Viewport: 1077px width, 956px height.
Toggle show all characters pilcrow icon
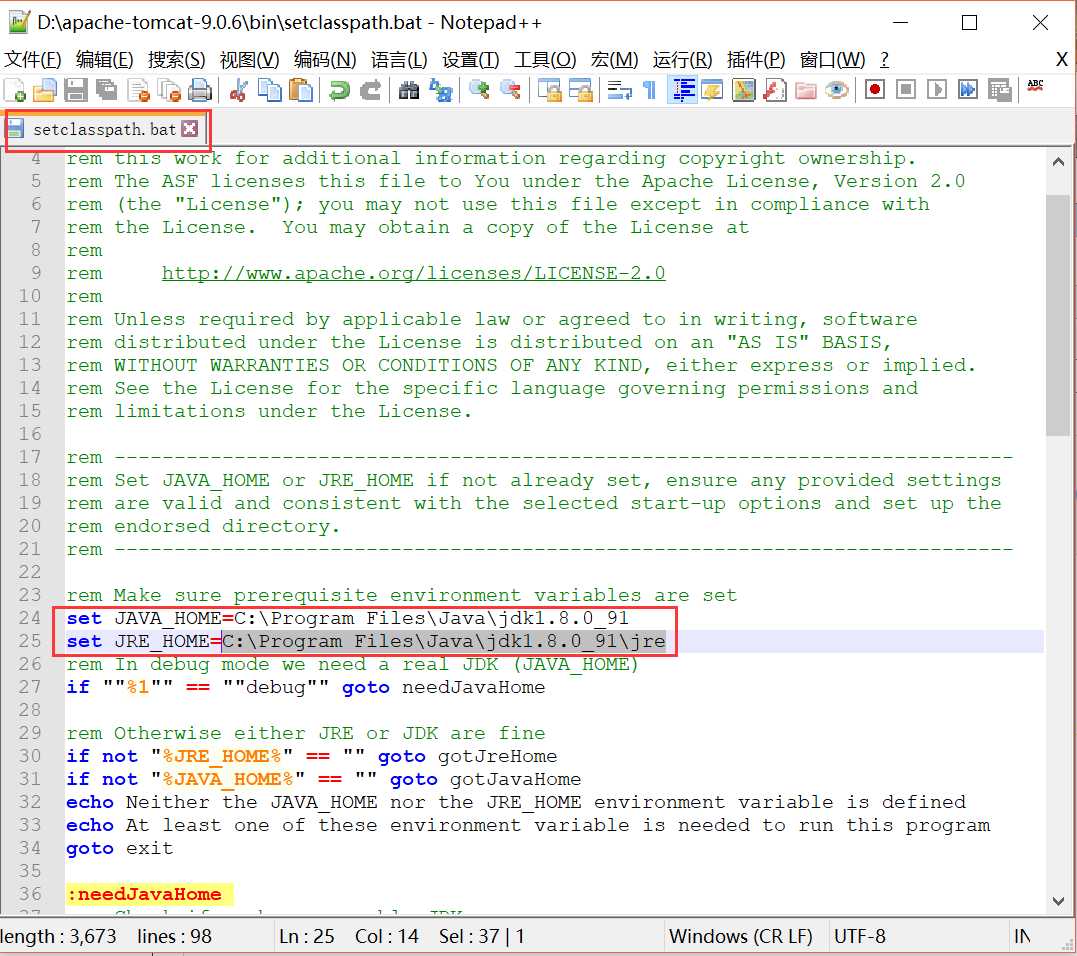(x=649, y=90)
